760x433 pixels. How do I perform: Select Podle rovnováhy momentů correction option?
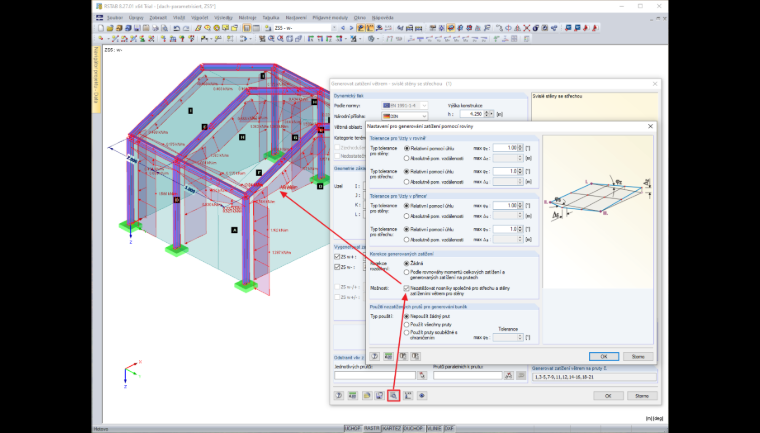point(407,272)
